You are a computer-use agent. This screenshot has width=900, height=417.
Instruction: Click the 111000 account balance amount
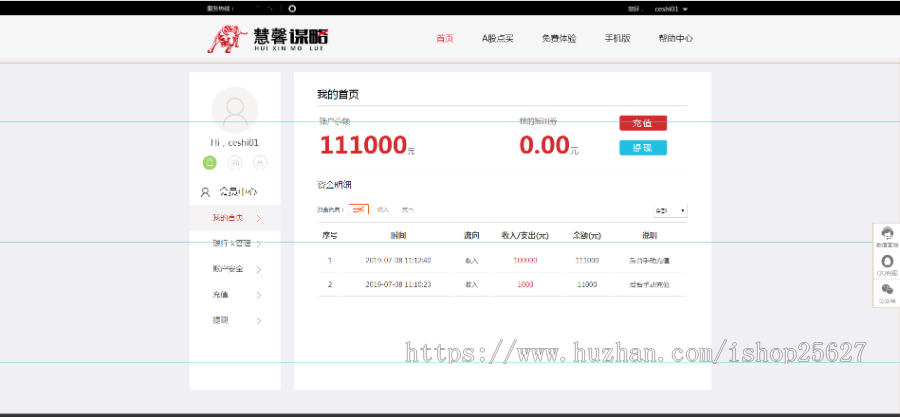pos(363,145)
